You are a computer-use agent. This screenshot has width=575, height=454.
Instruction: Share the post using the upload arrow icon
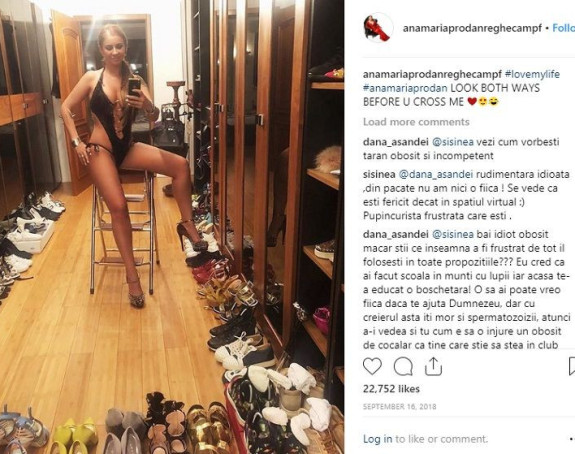click(x=433, y=366)
